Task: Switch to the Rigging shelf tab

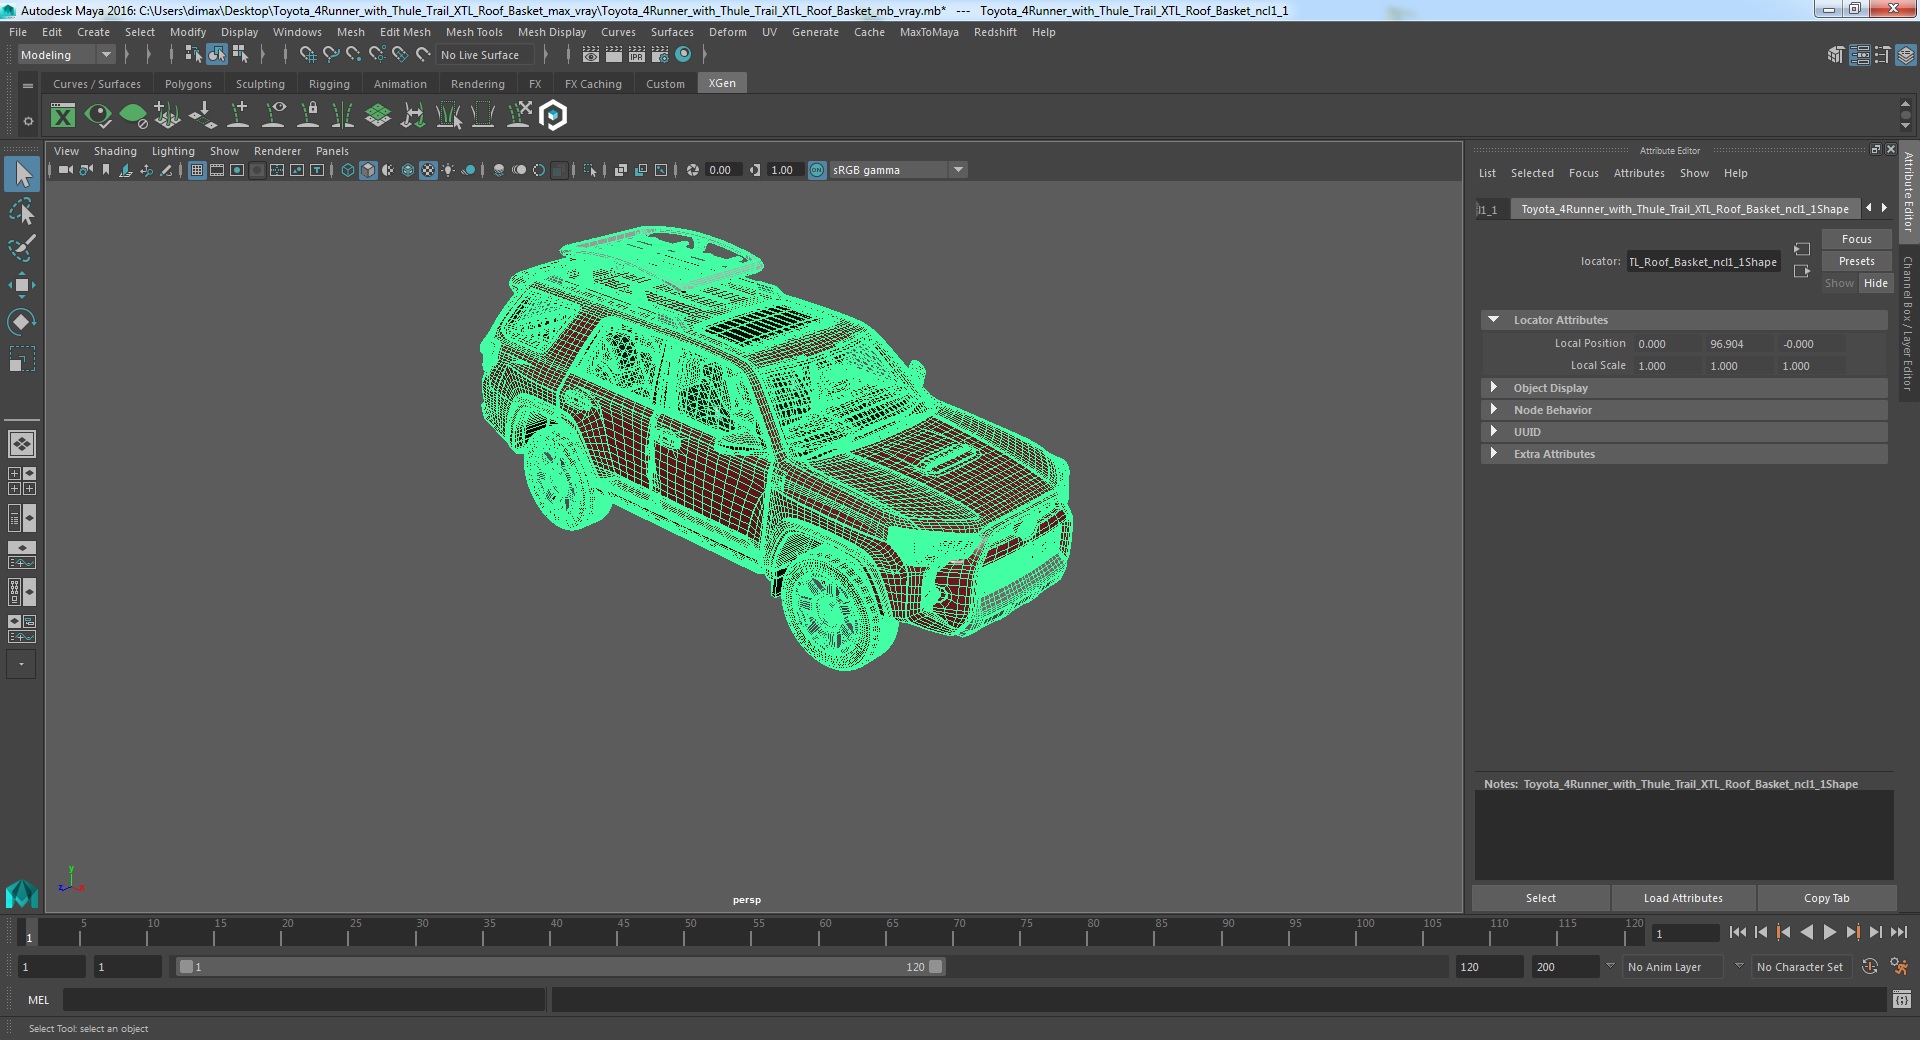Action: coord(329,84)
